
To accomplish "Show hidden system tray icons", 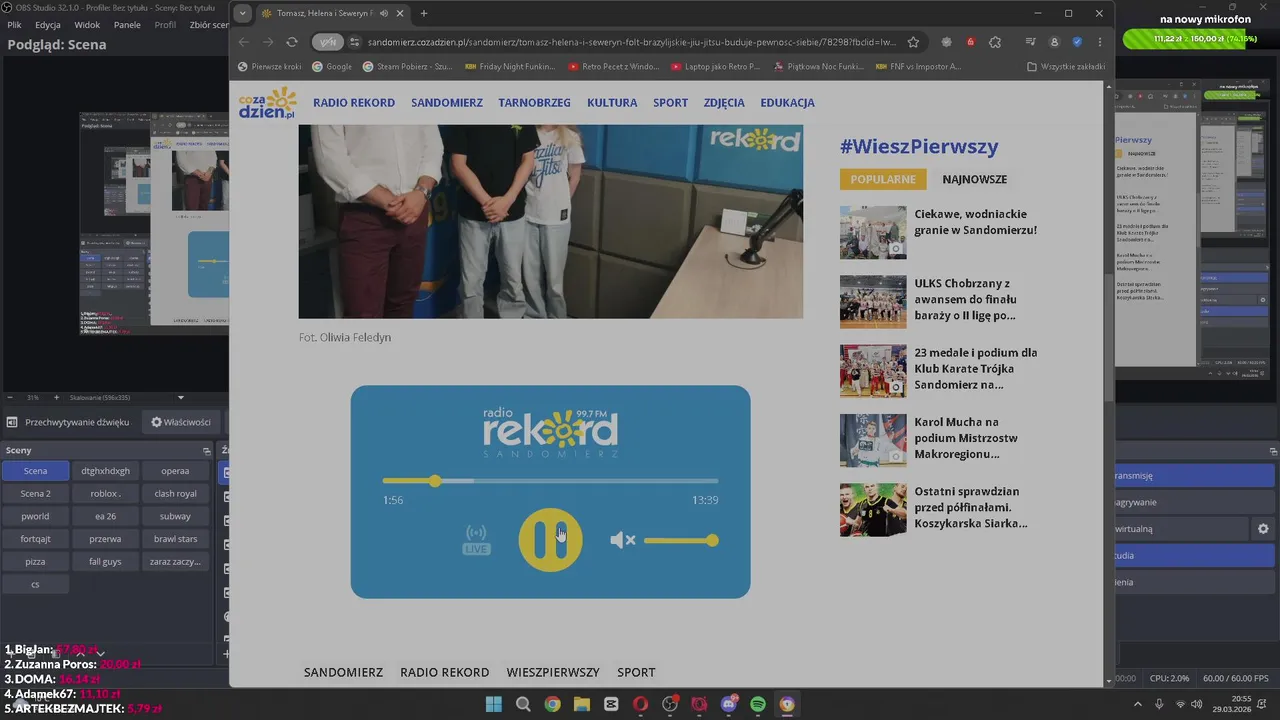I will 1140,704.
